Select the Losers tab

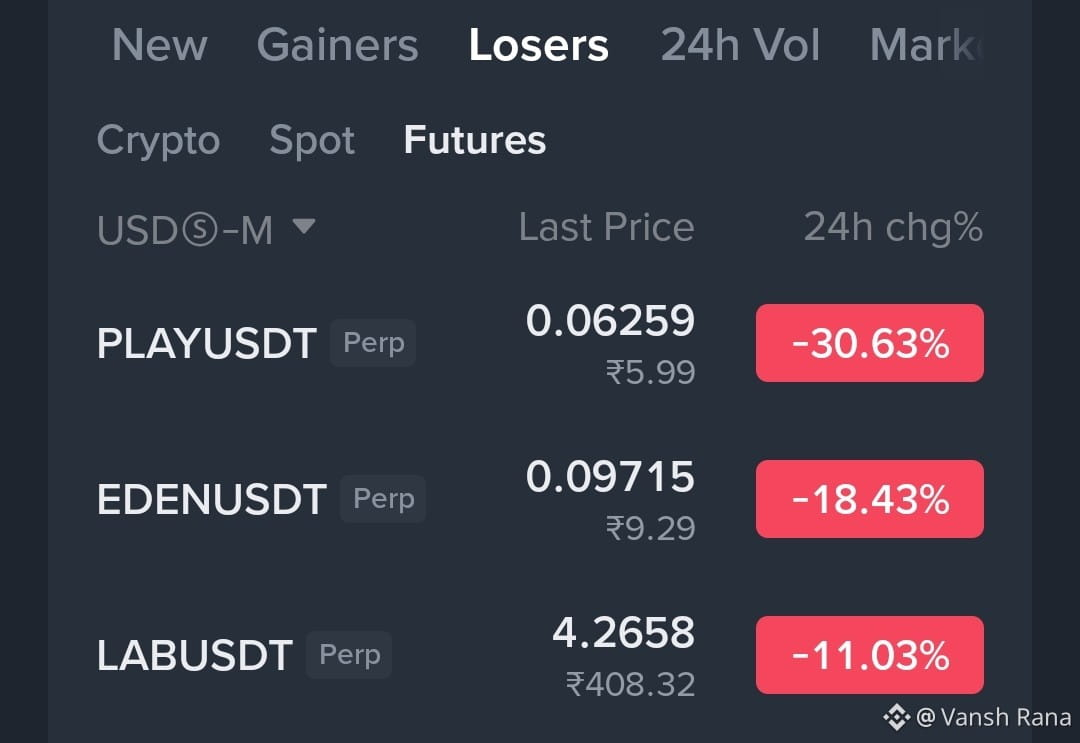pos(539,45)
